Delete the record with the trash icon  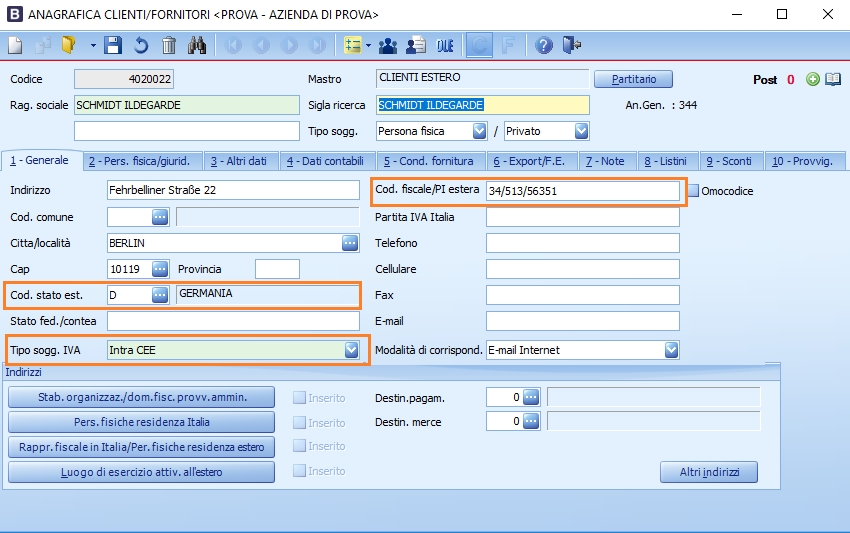(x=169, y=45)
